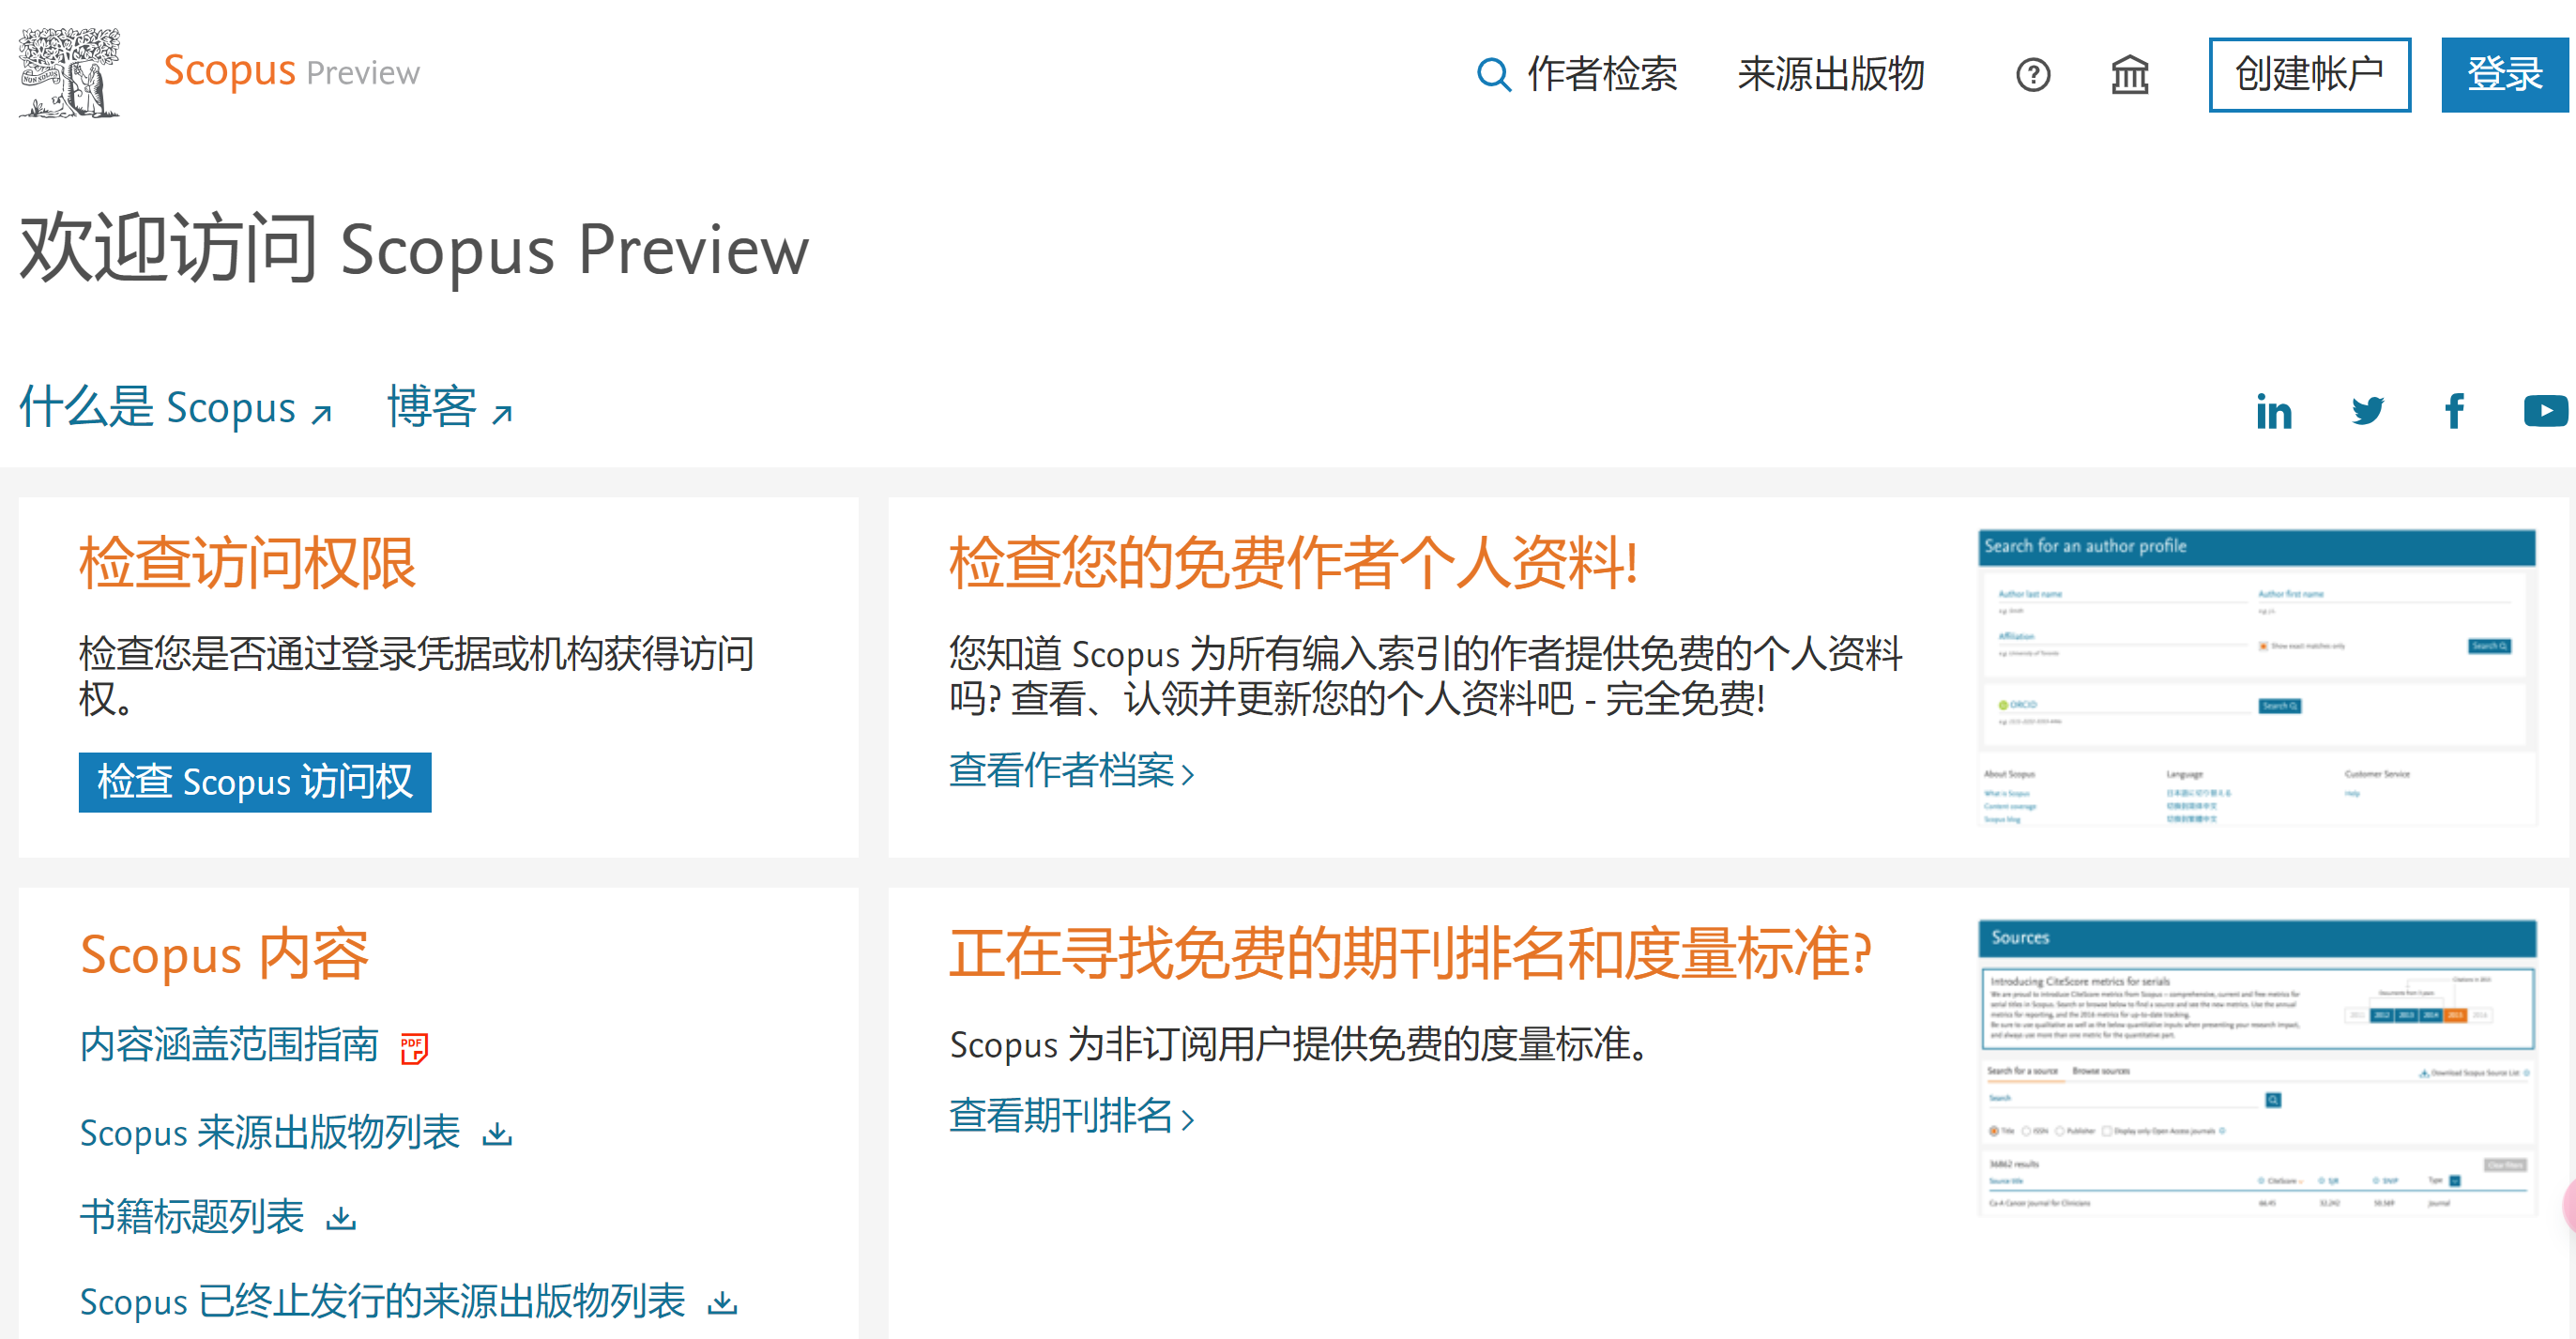This screenshot has width=2576, height=1339.
Task: Click the arrow after 博客
Action: 502,413
